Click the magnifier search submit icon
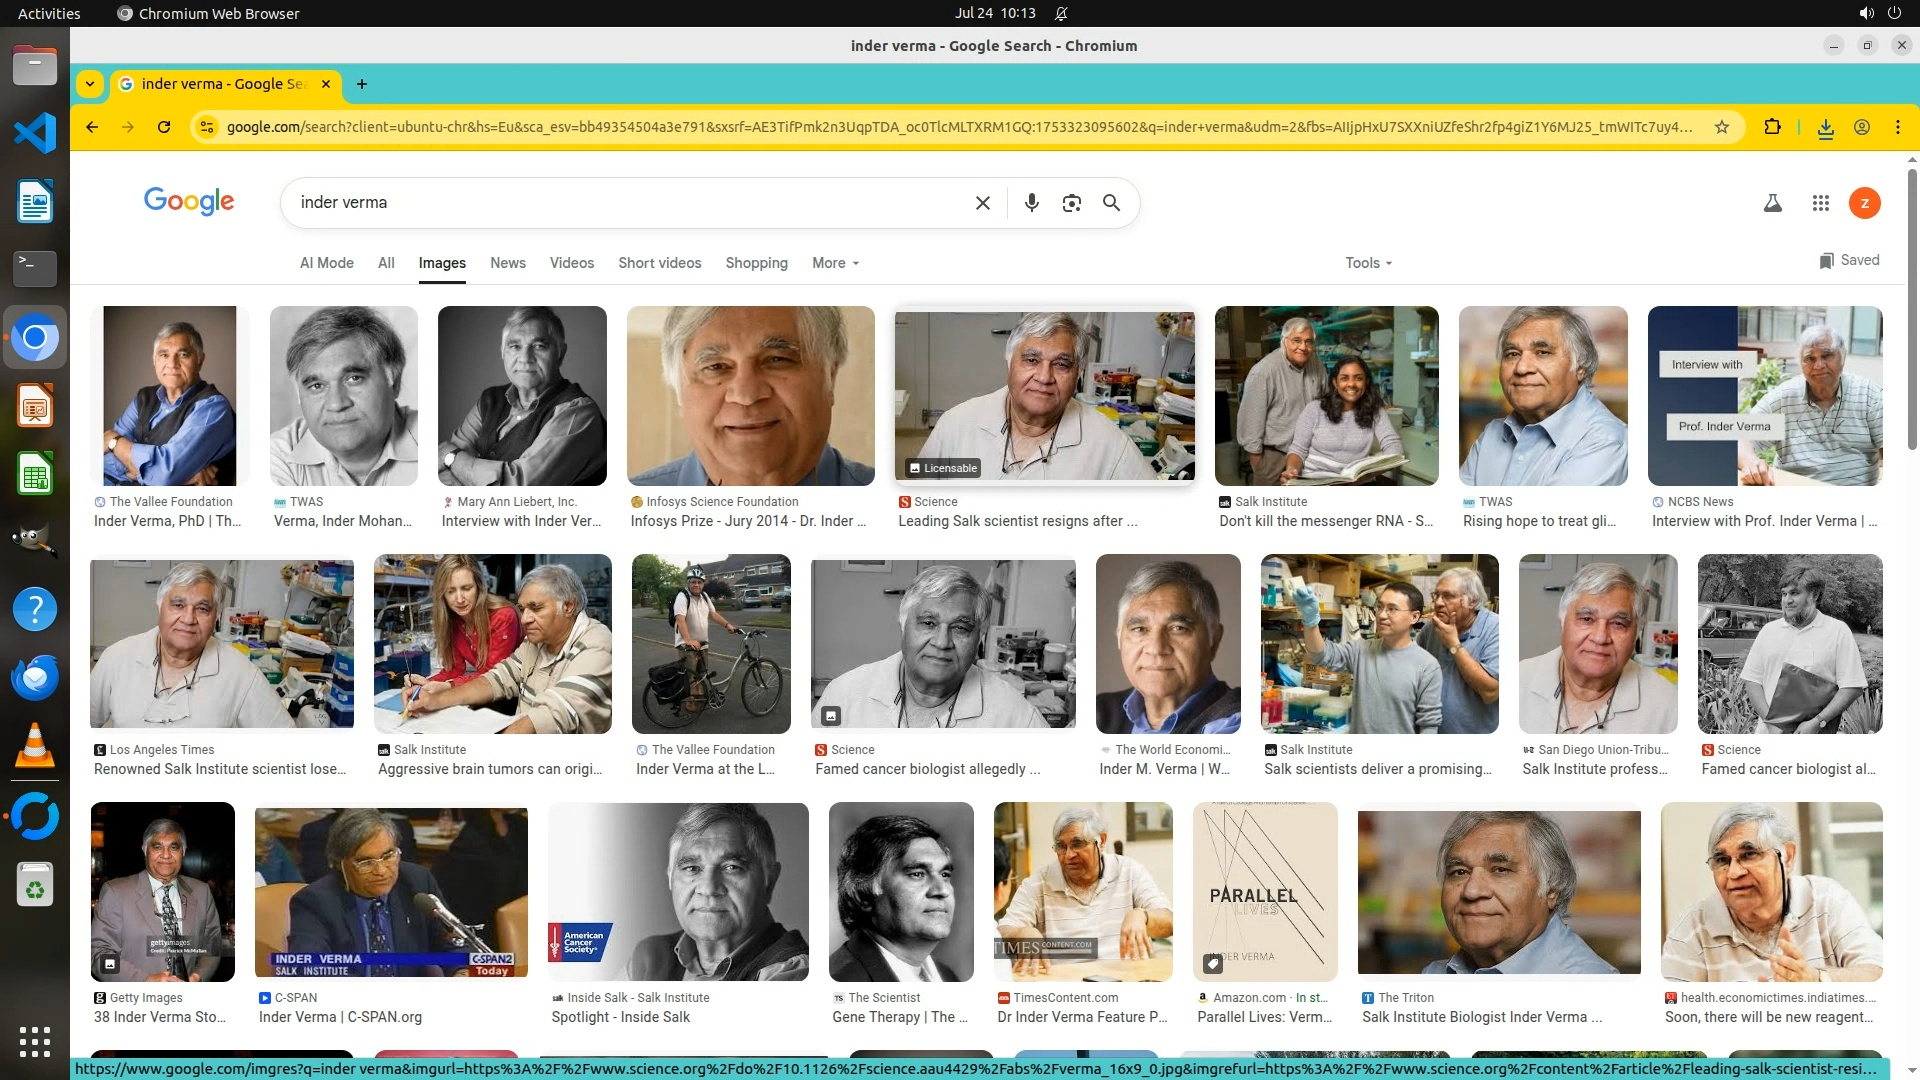 pos(1111,203)
